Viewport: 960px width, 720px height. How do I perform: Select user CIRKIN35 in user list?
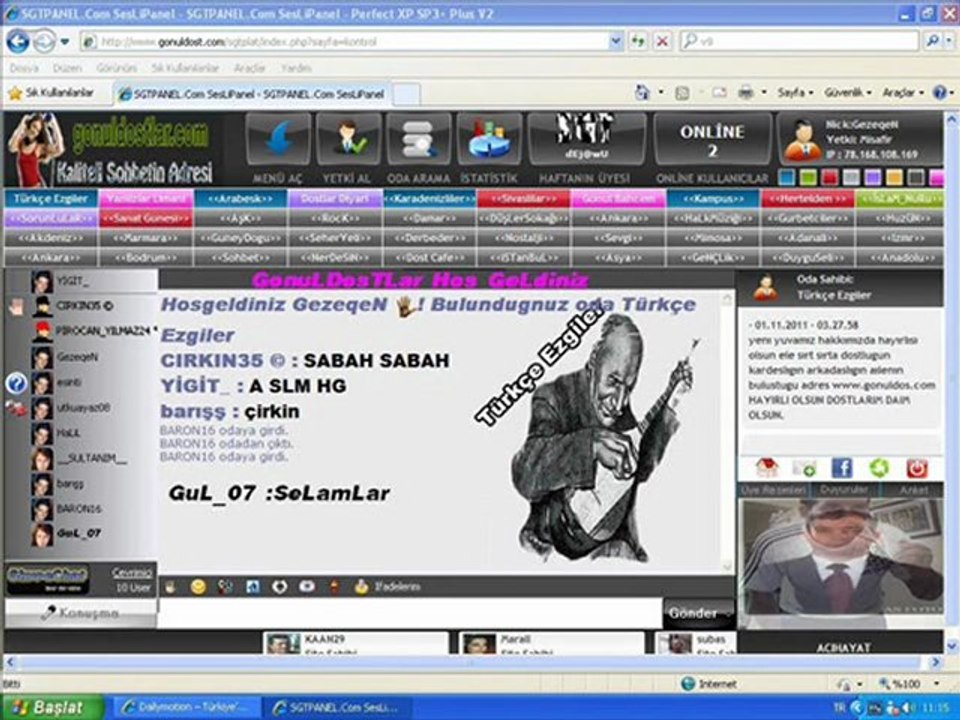80,306
